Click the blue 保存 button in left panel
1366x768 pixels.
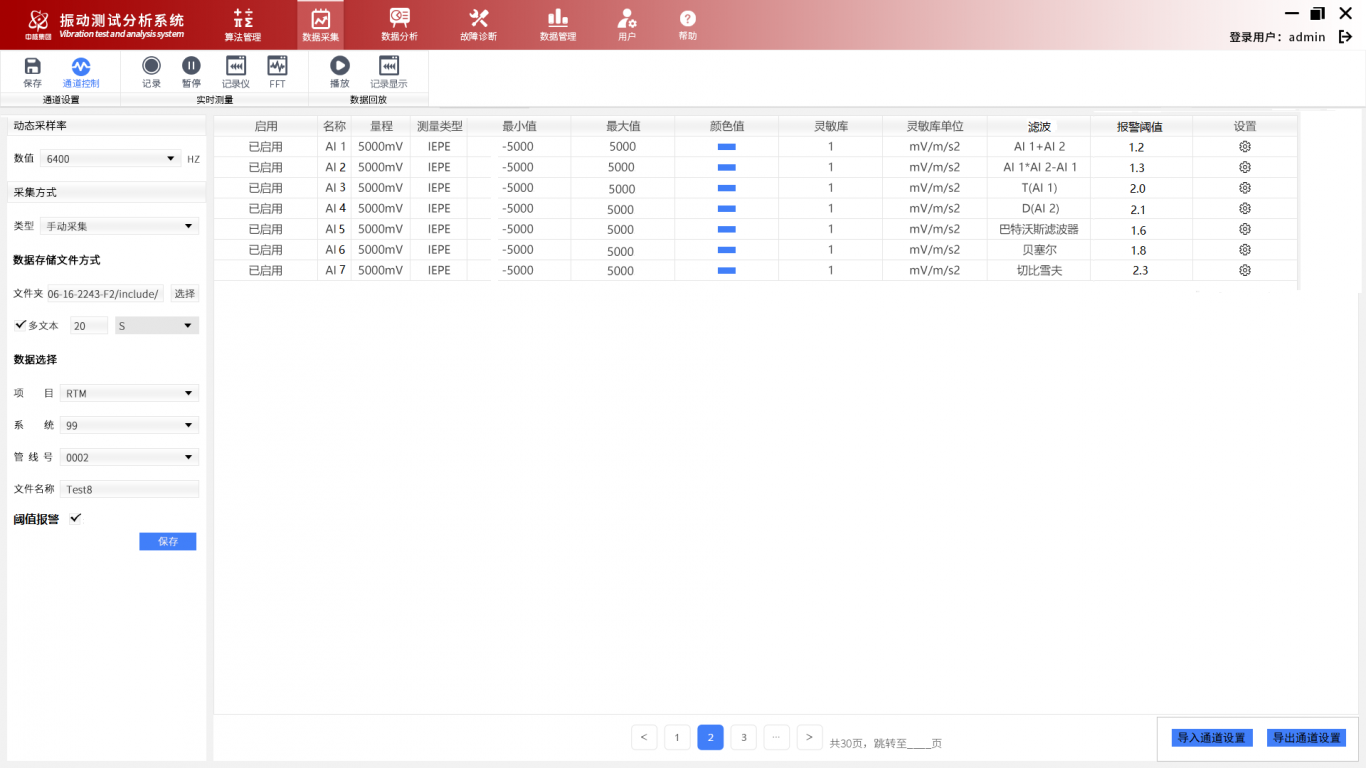(x=168, y=541)
